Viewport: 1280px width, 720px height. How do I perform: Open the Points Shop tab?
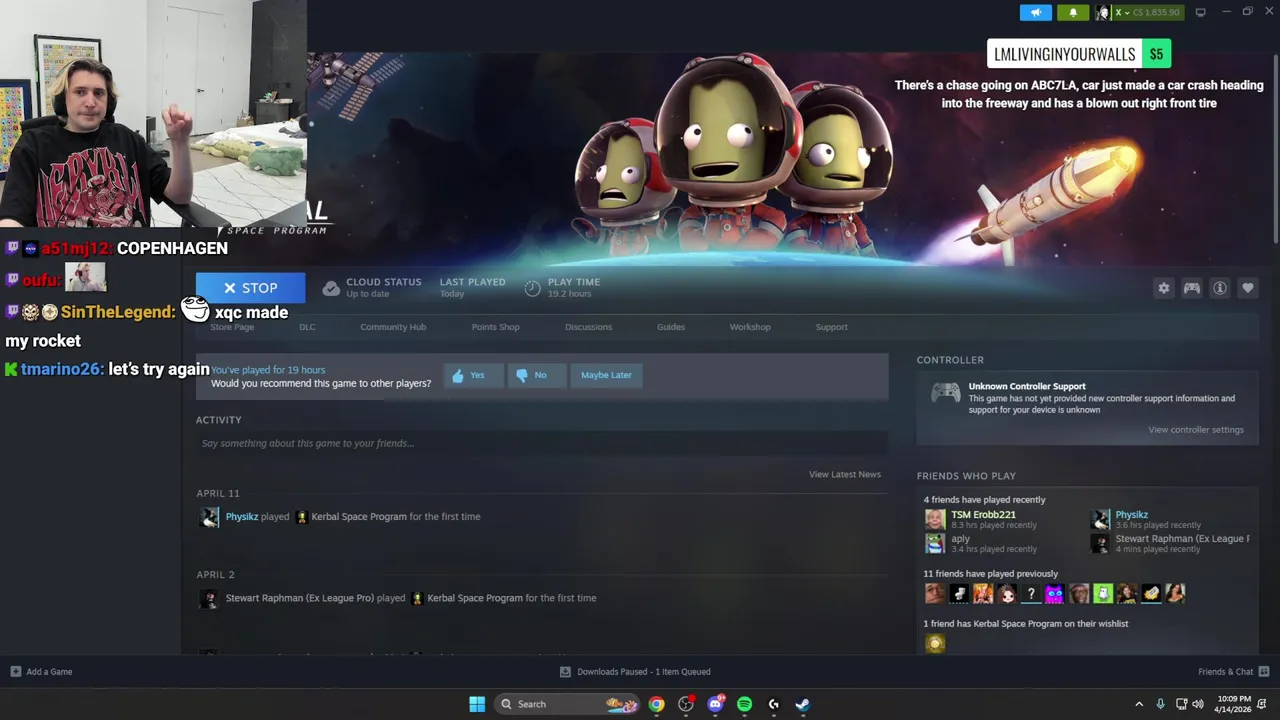(495, 327)
